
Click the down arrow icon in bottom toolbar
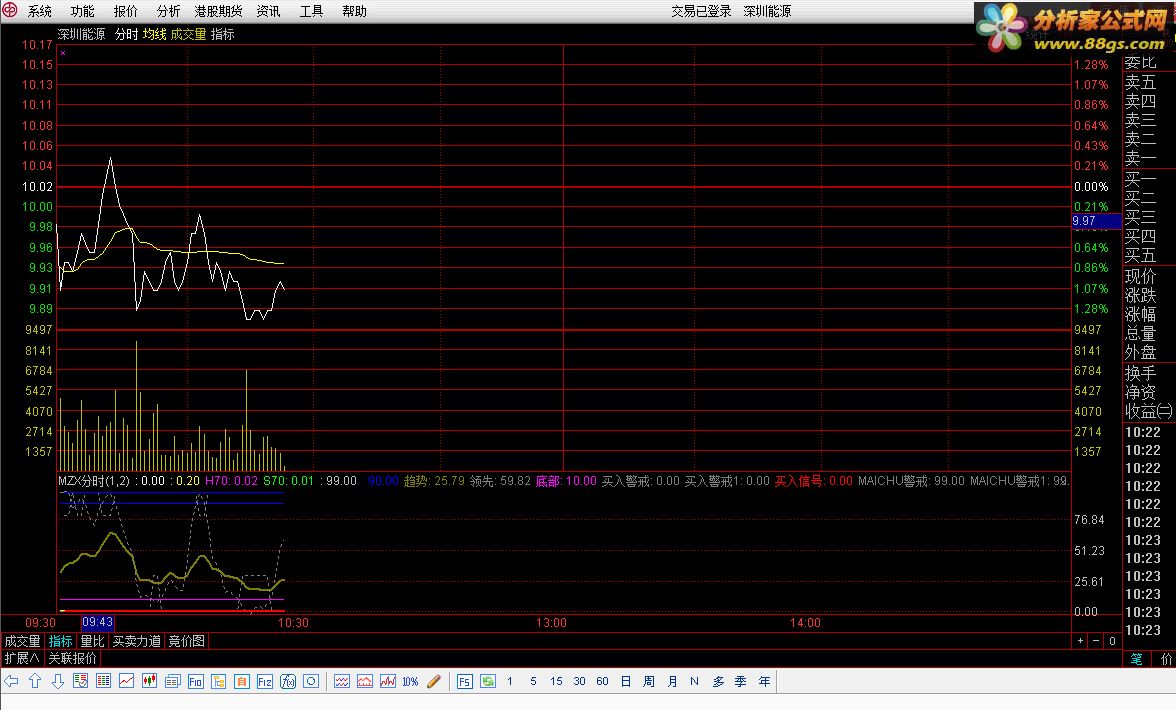[58, 681]
